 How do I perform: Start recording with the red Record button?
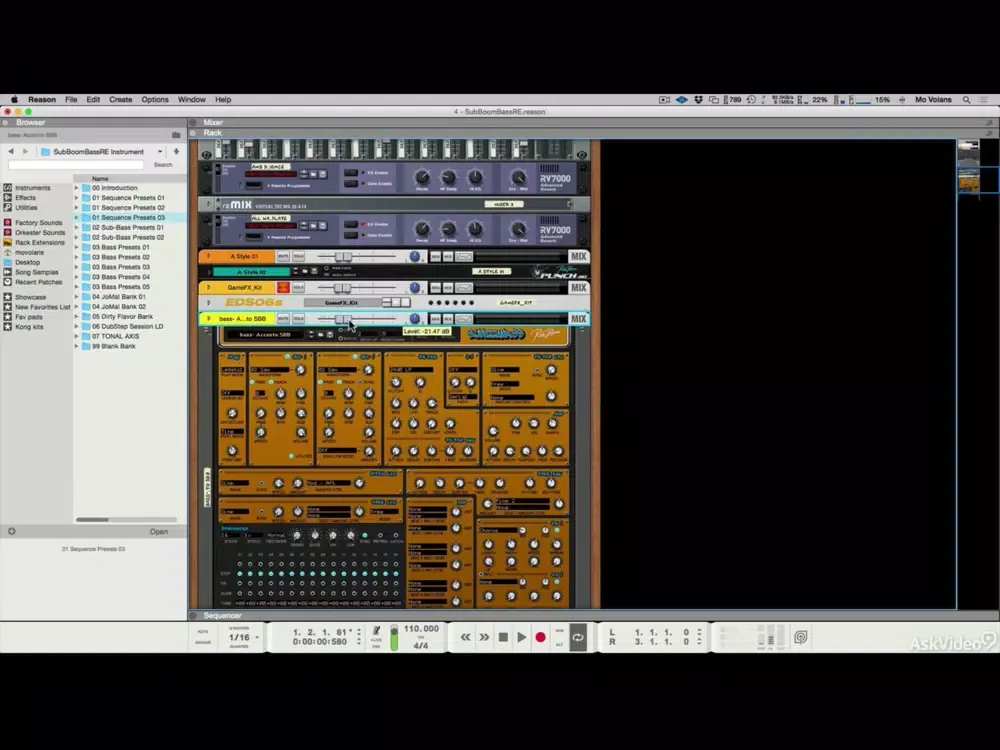point(540,637)
